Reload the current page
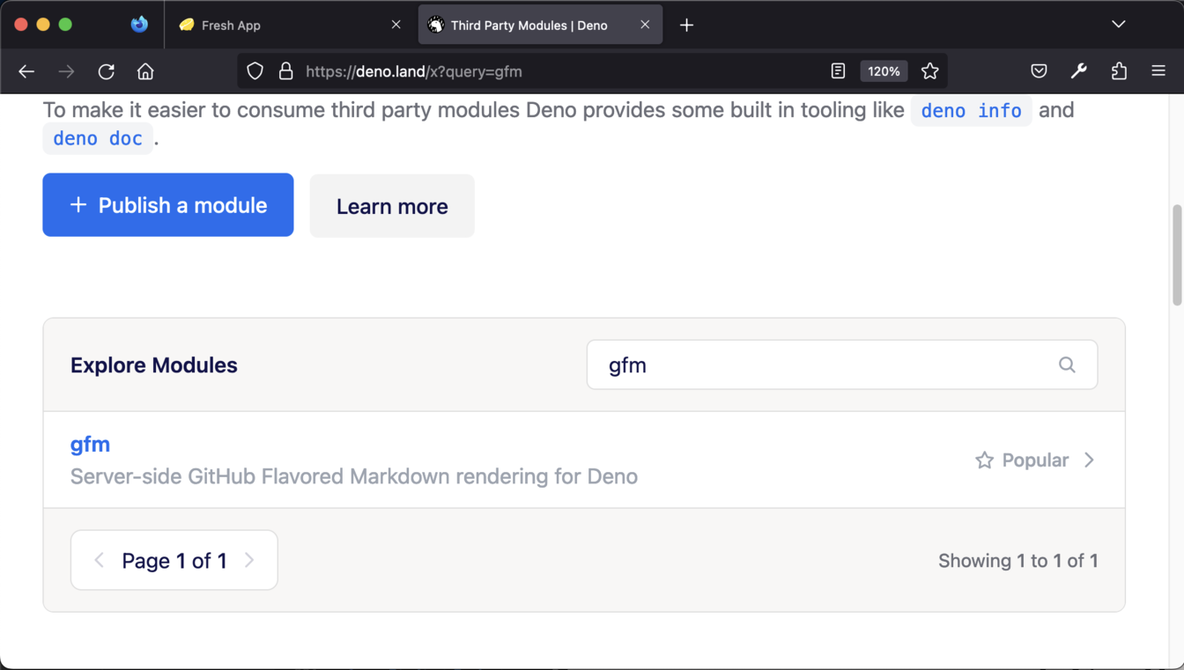 [x=106, y=71]
